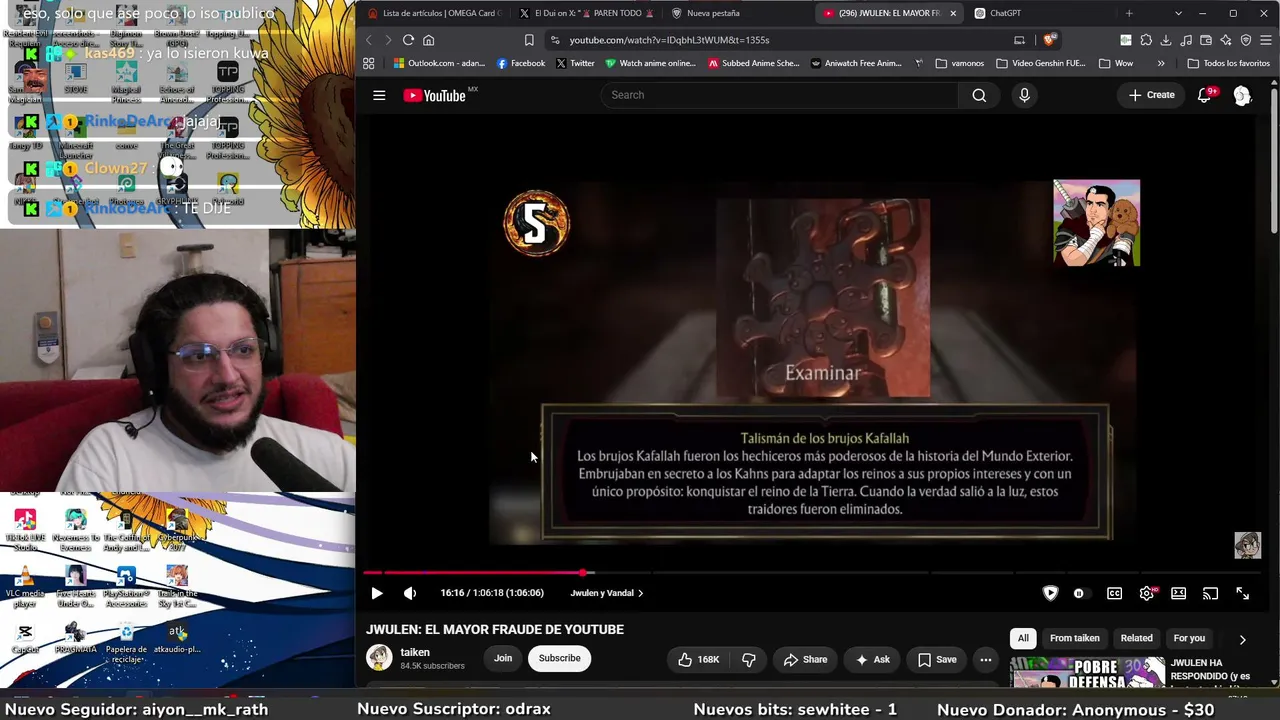Open the Outlook.com bookmark
The width and height of the screenshot is (1280, 720).
(x=439, y=63)
